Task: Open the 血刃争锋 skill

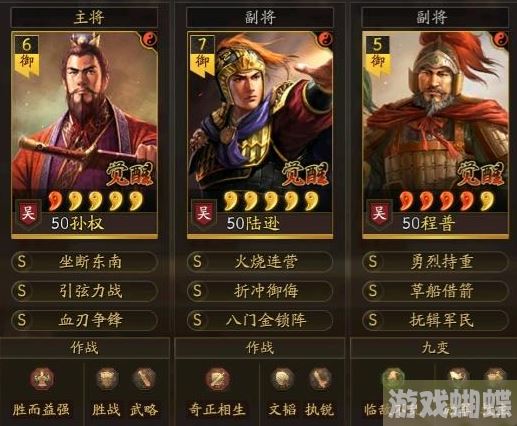Action: (84, 320)
